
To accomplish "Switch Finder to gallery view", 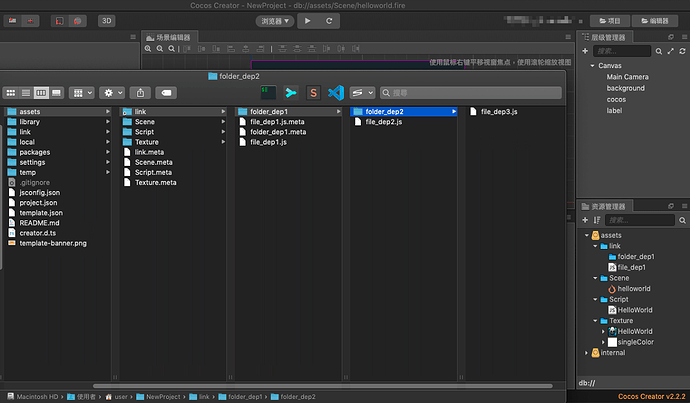I will (56, 93).
